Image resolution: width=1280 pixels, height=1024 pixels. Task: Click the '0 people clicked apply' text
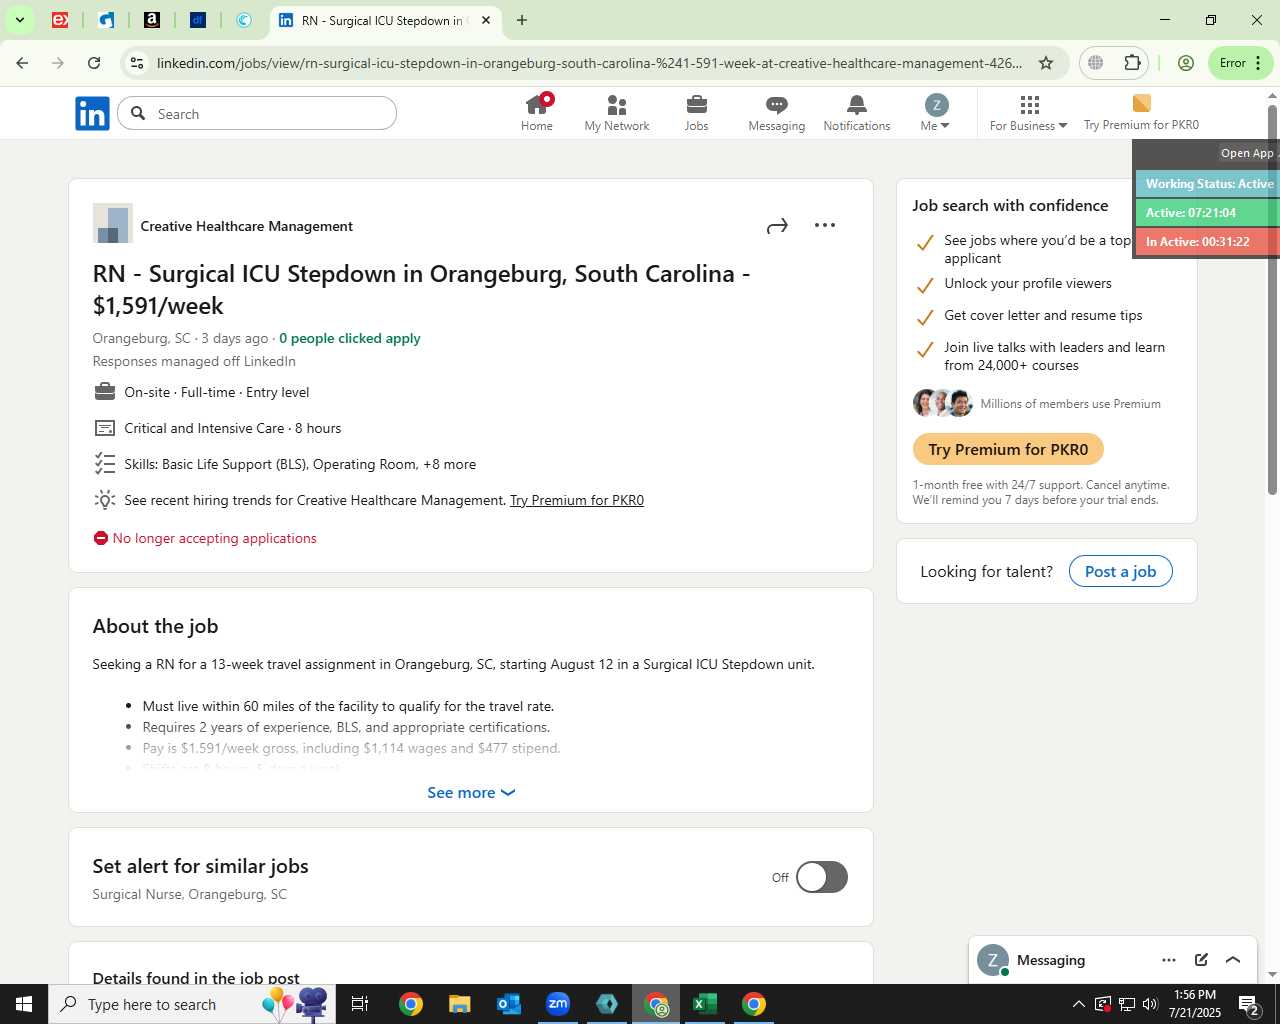pos(350,338)
